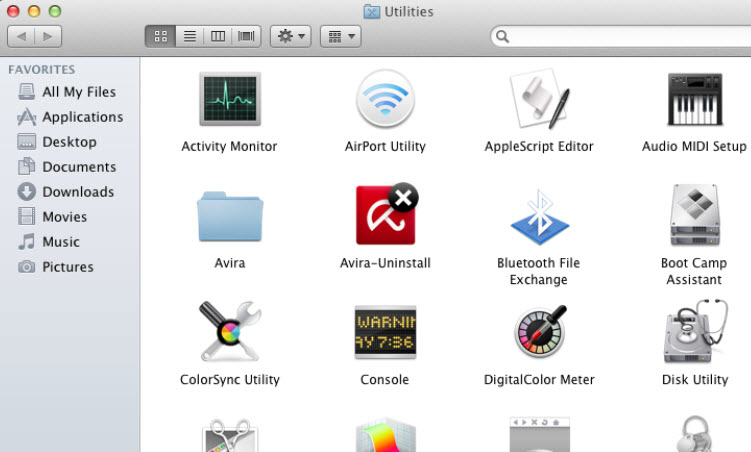Click the "Avira" folder name
Image resolution: width=751 pixels, height=452 pixels.
click(x=230, y=263)
